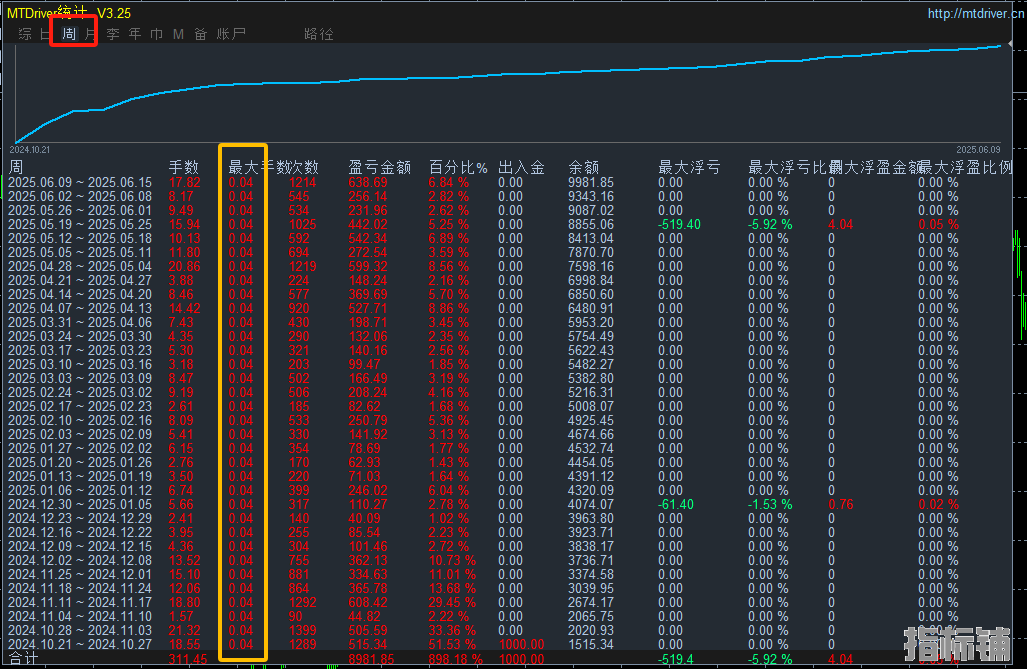Click the 手数 column header
The height and width of the screenshot is (669, 1027).
tap(183, 168)
